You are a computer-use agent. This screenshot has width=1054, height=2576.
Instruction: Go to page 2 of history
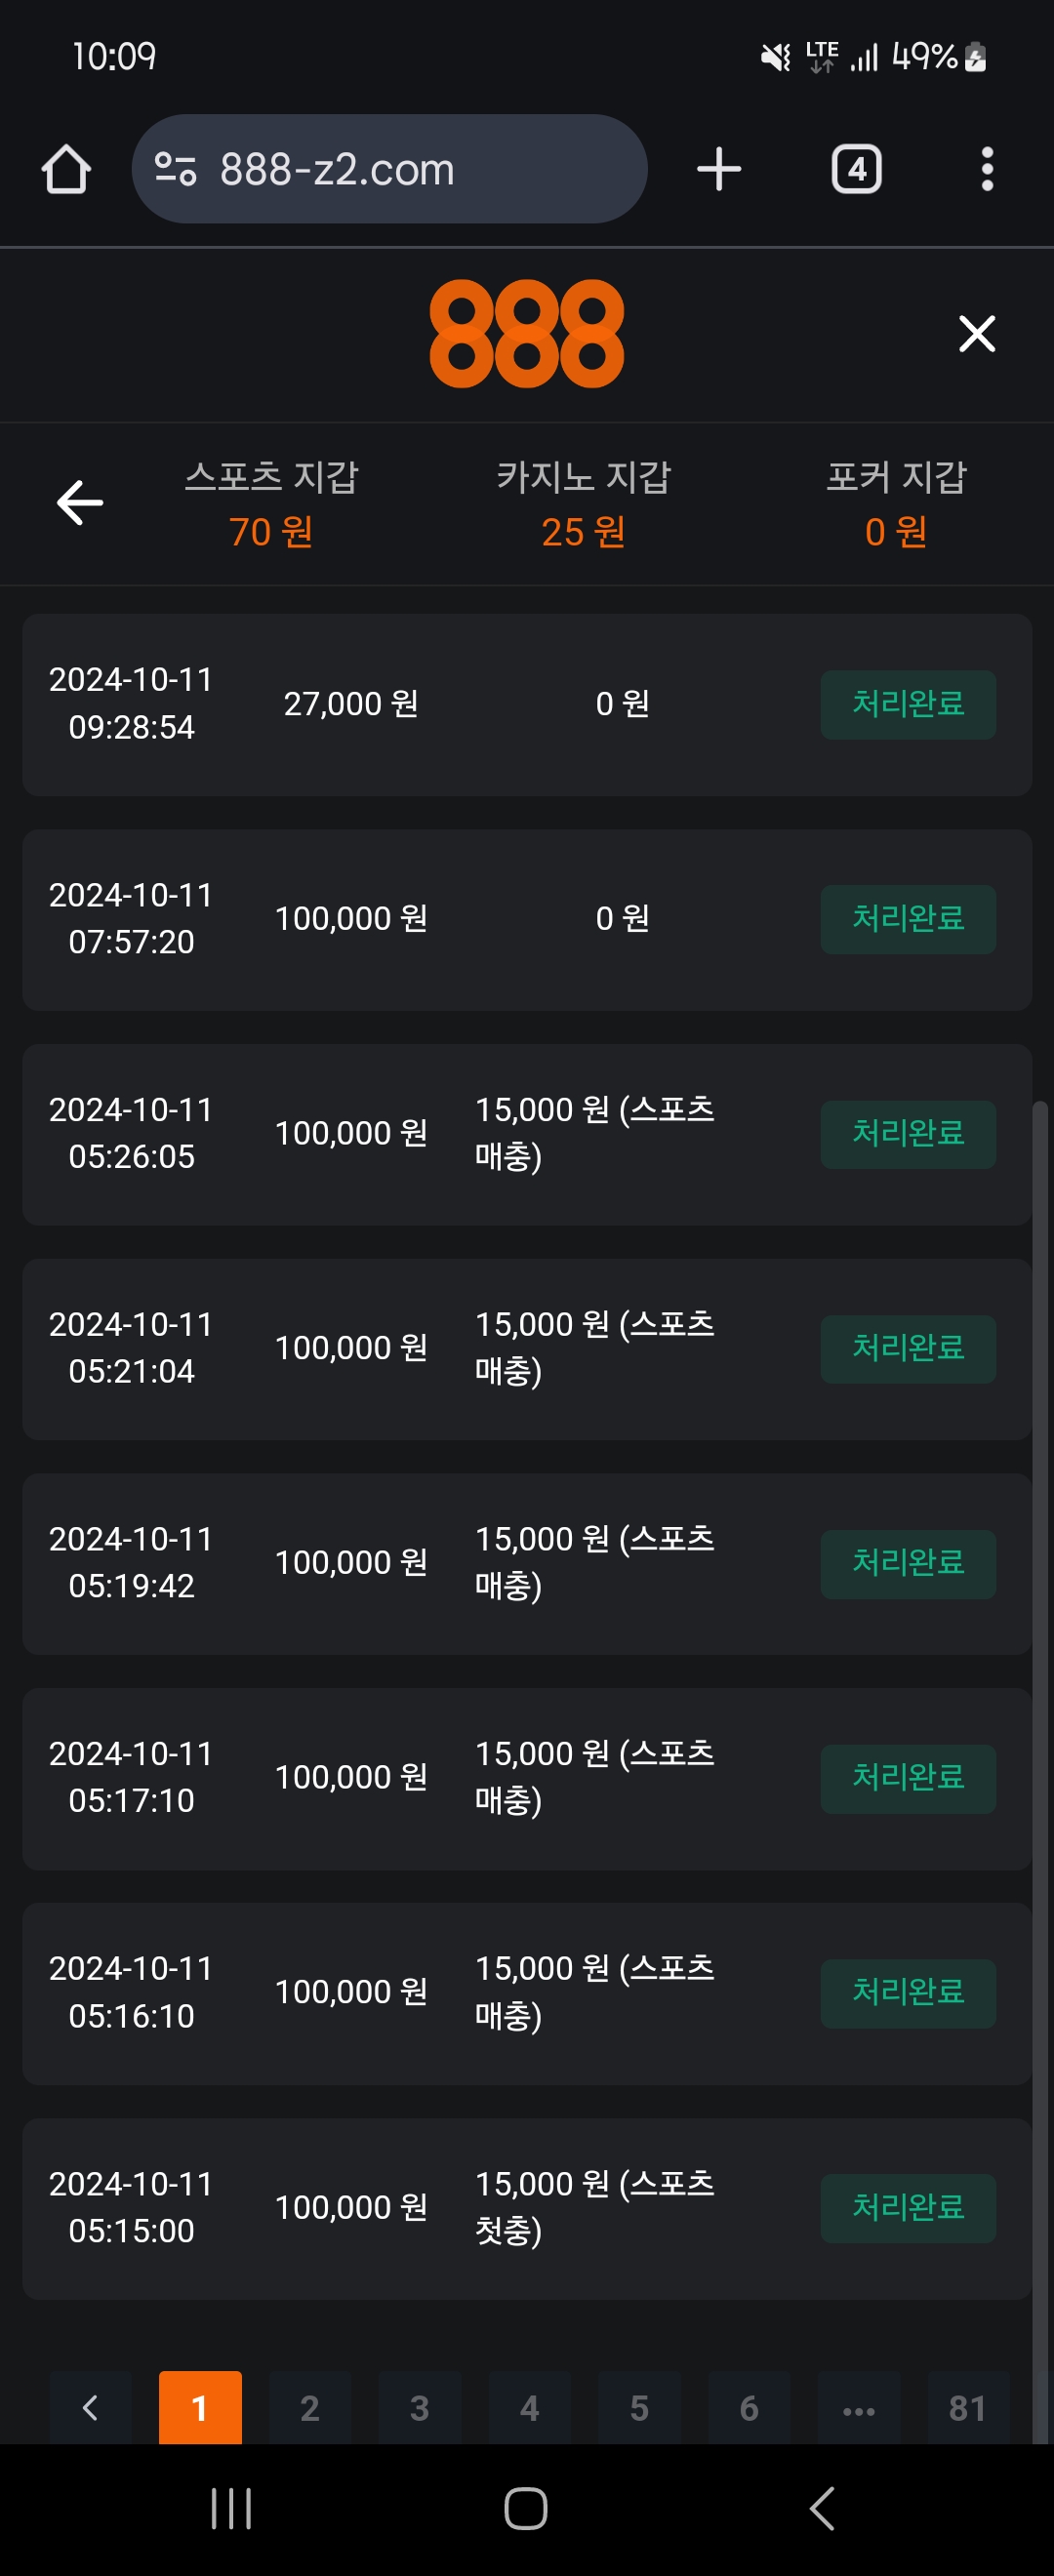click(x=310, y=2407)
